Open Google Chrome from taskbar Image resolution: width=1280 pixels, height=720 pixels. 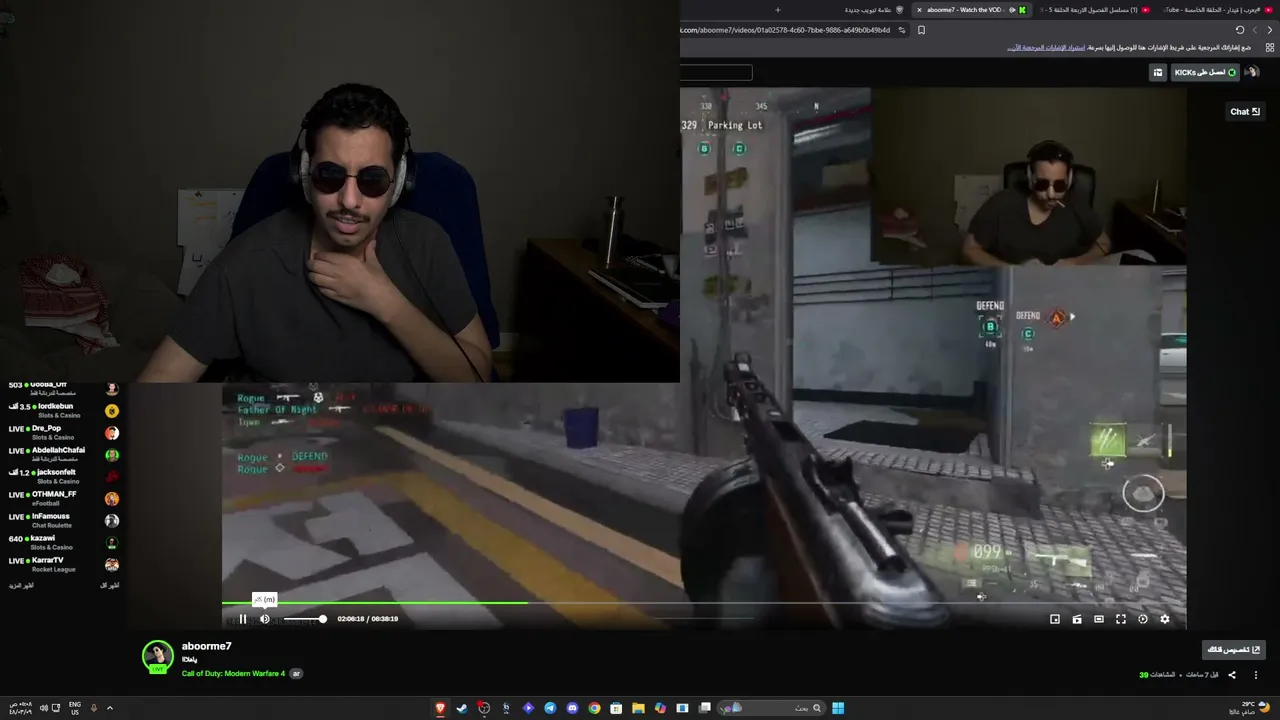coord(594,708)
